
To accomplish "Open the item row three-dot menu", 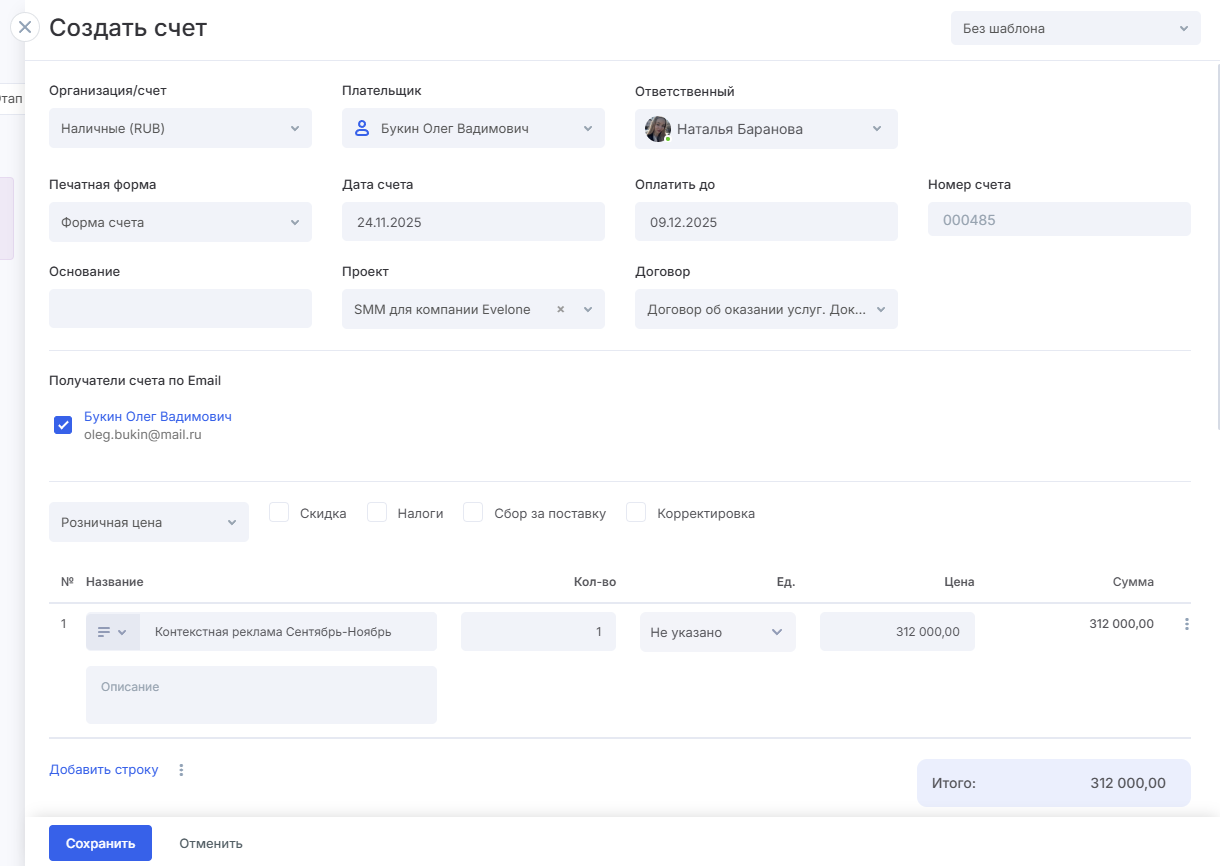I will 1187,624.
